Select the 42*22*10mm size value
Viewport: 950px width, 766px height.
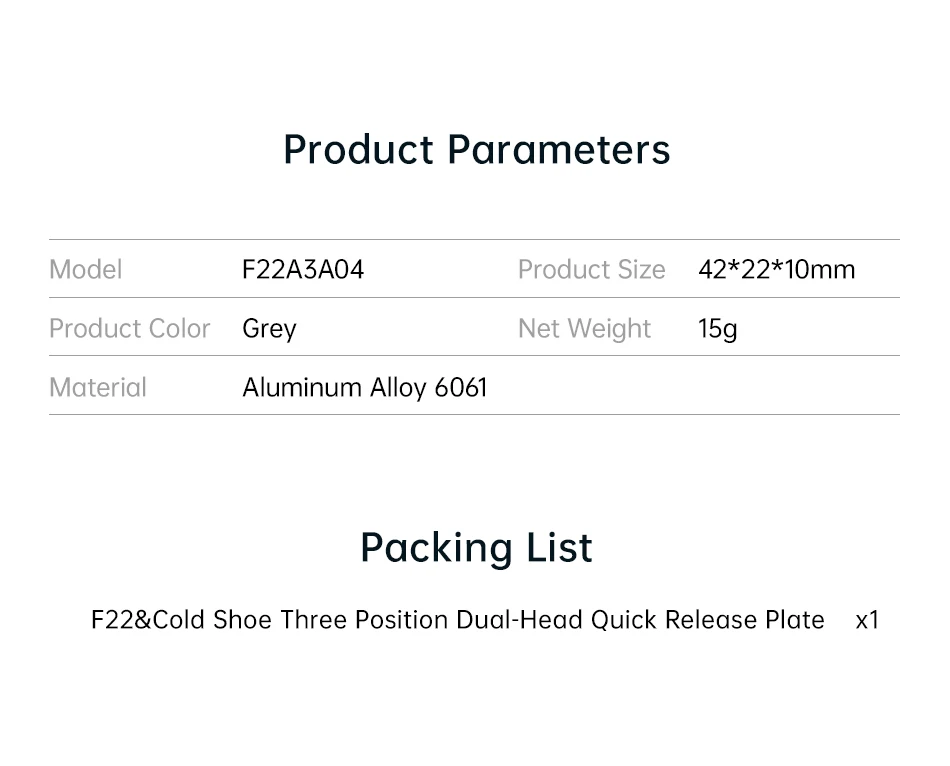pyautogui.click(x=776, y=270)
